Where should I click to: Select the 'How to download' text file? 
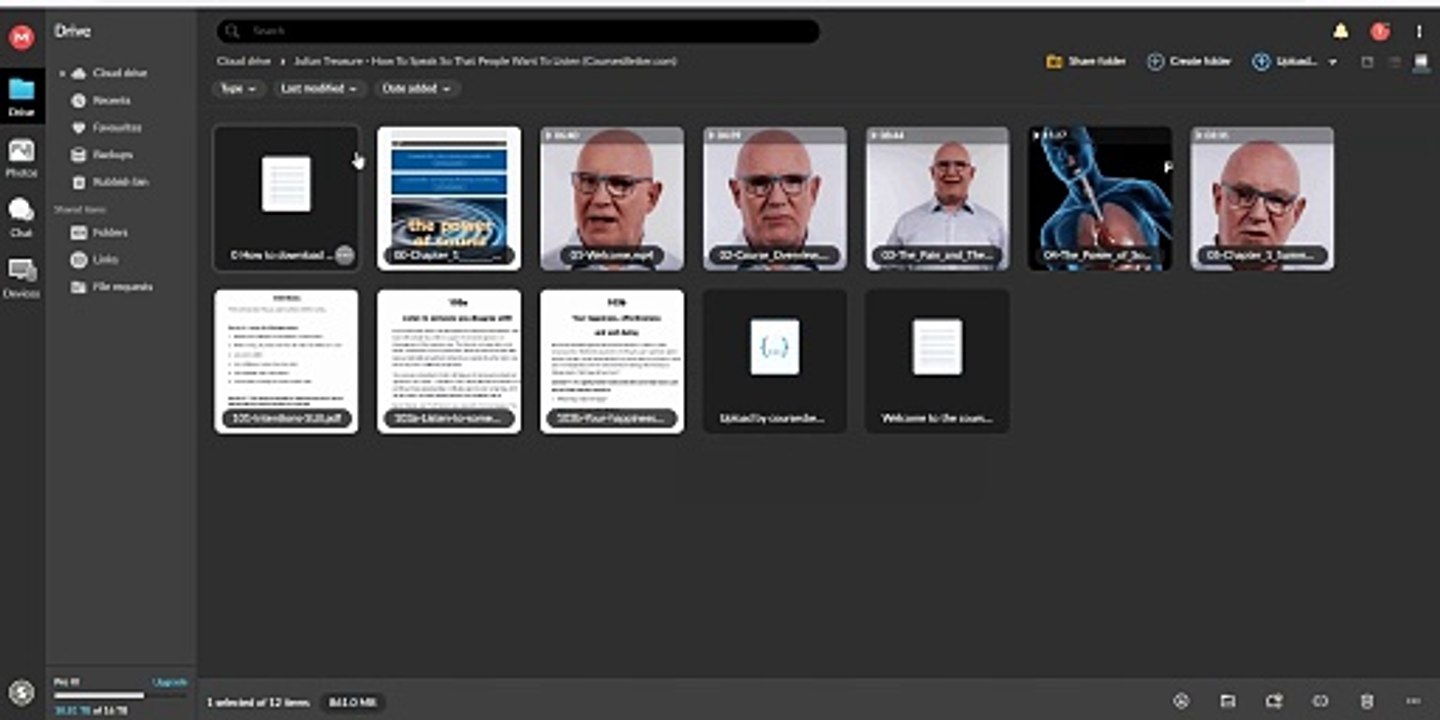pos(286,198)
